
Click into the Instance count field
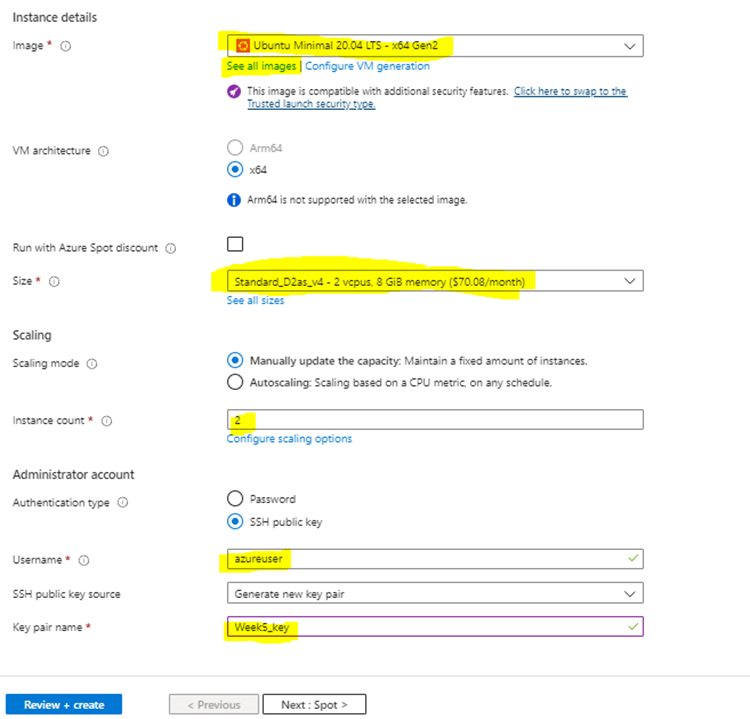point(435,420)
